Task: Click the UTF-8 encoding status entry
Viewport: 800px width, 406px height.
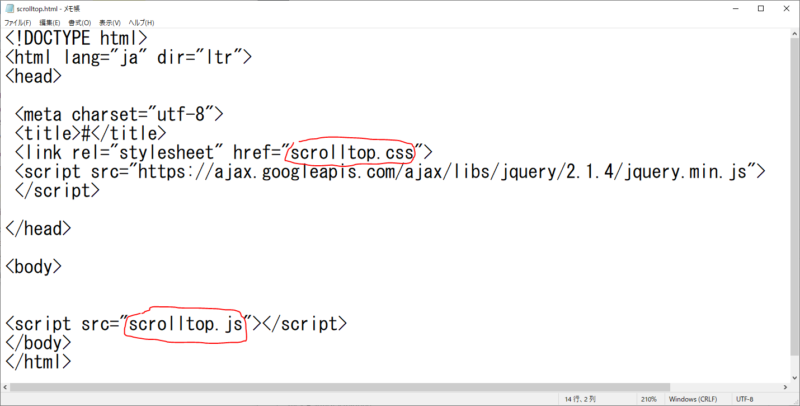Action: click(744, 399)
